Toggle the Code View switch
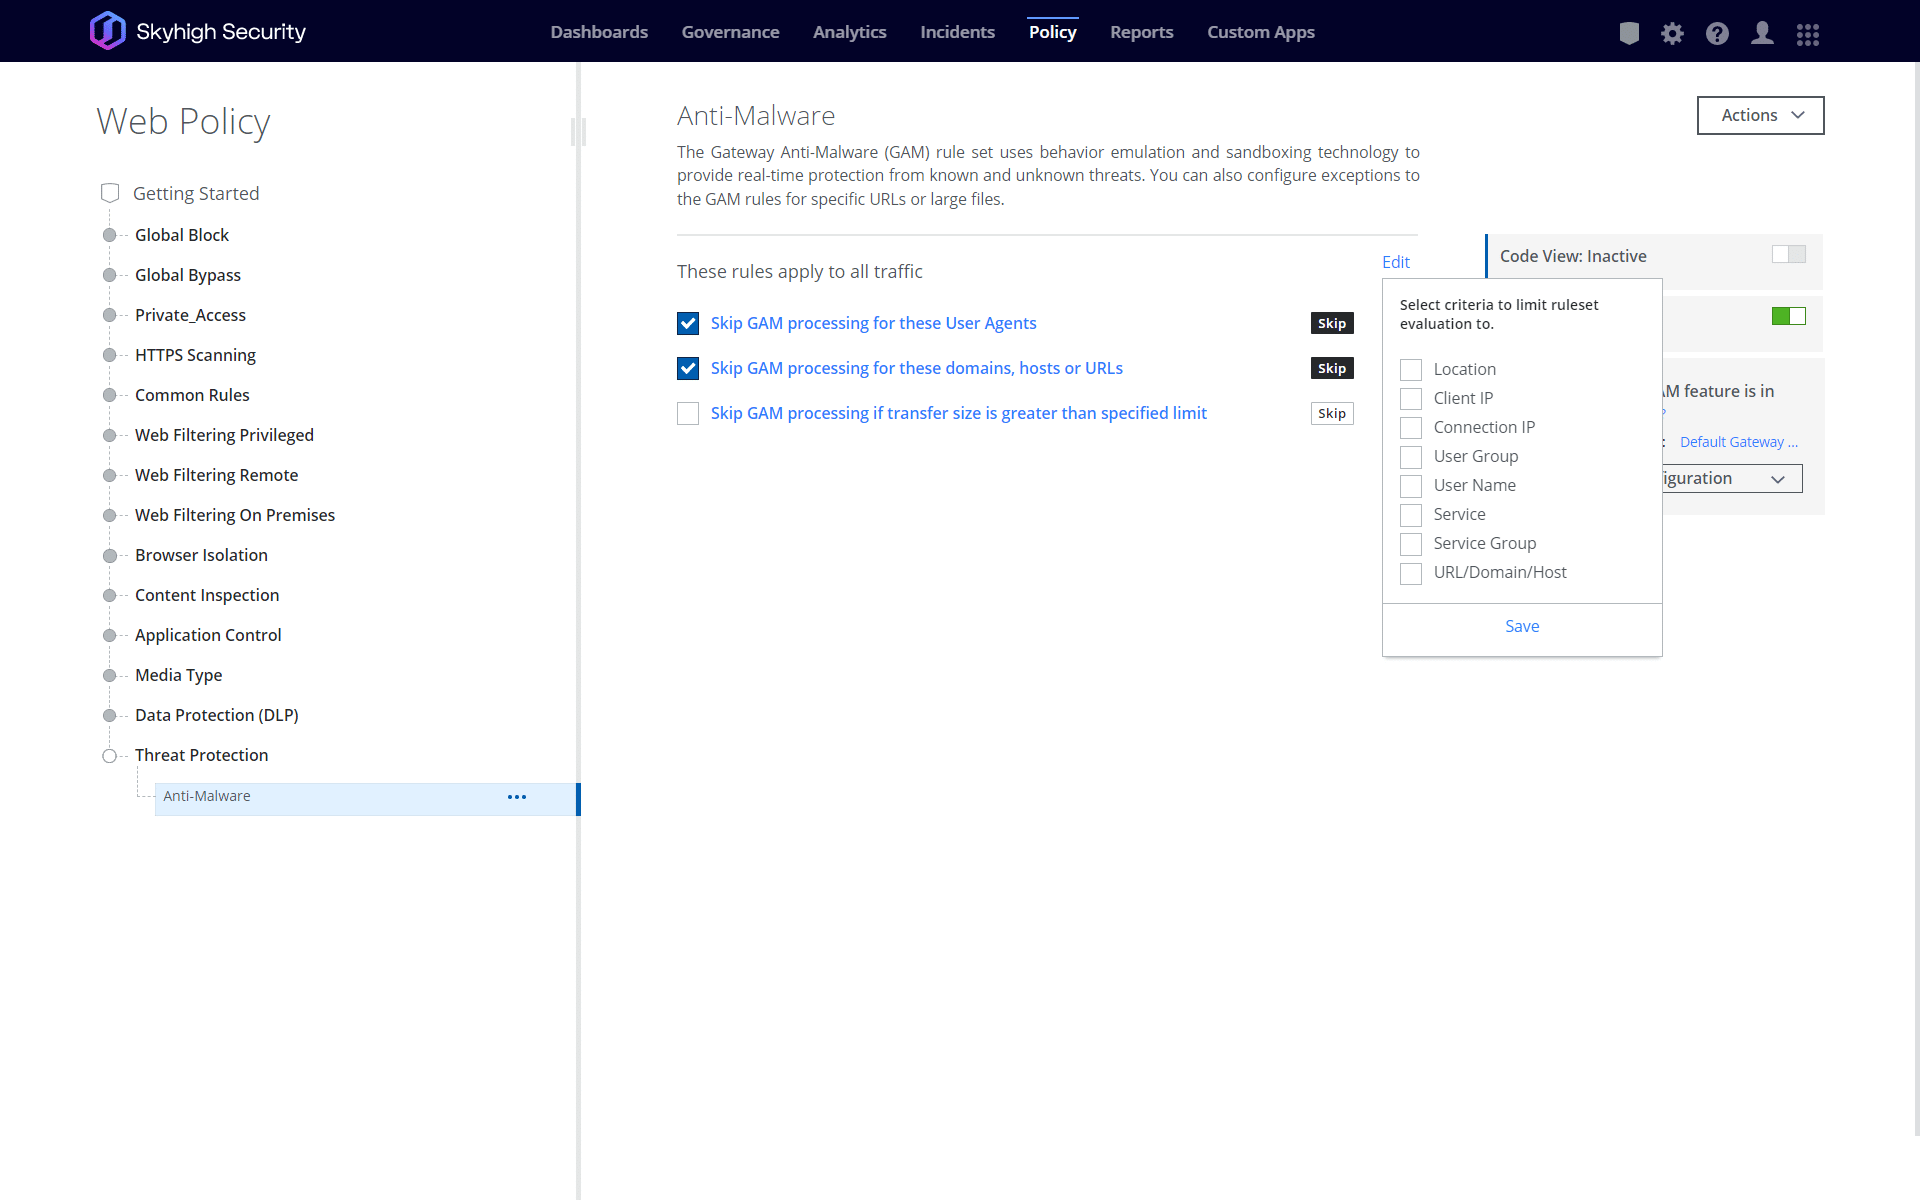1920x1200 pixels. coord(1788,255)
